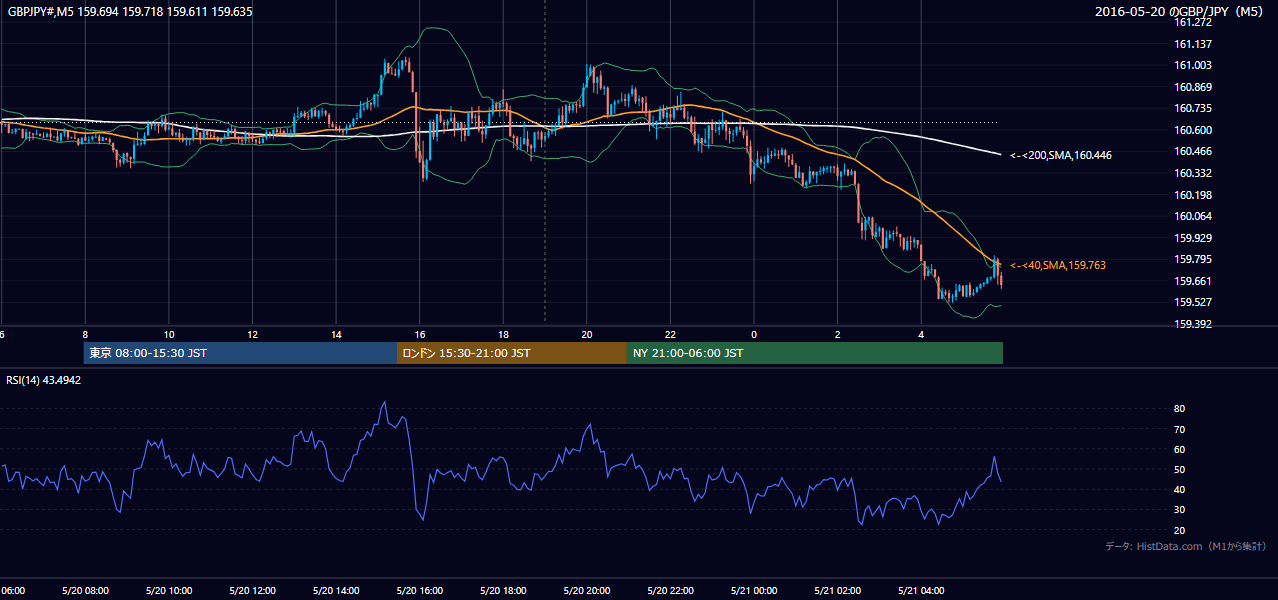The image size is (1278, 600).
Task: Click price axis value 160.600
Action: 1193,130
